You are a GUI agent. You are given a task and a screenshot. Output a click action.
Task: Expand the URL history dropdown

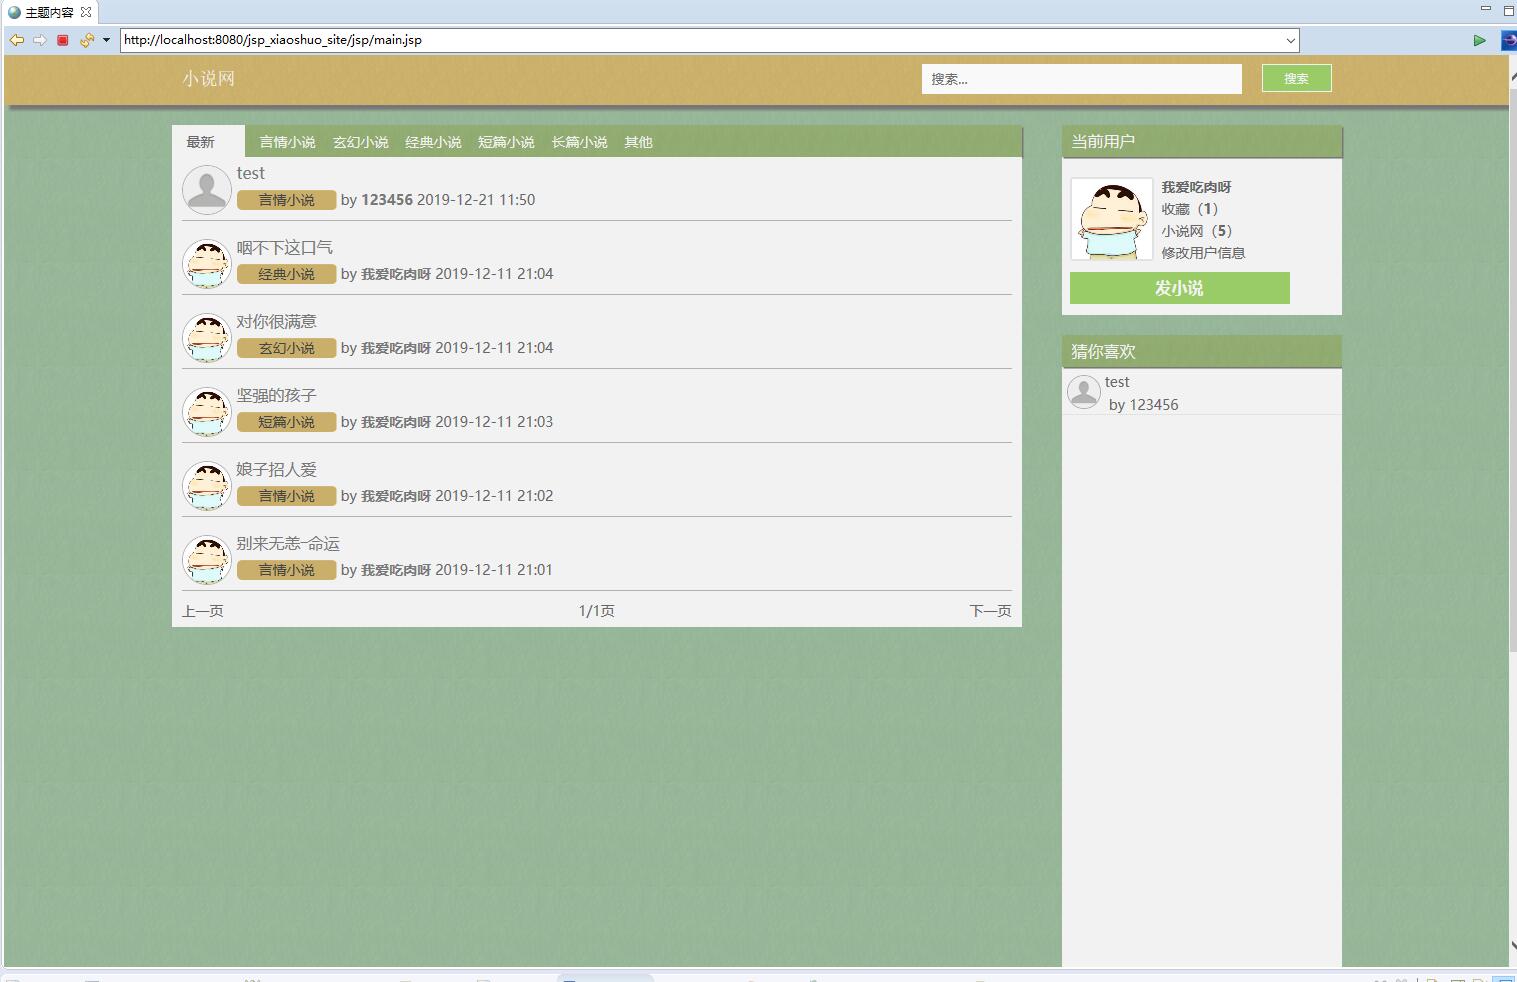click(1290, 41)
